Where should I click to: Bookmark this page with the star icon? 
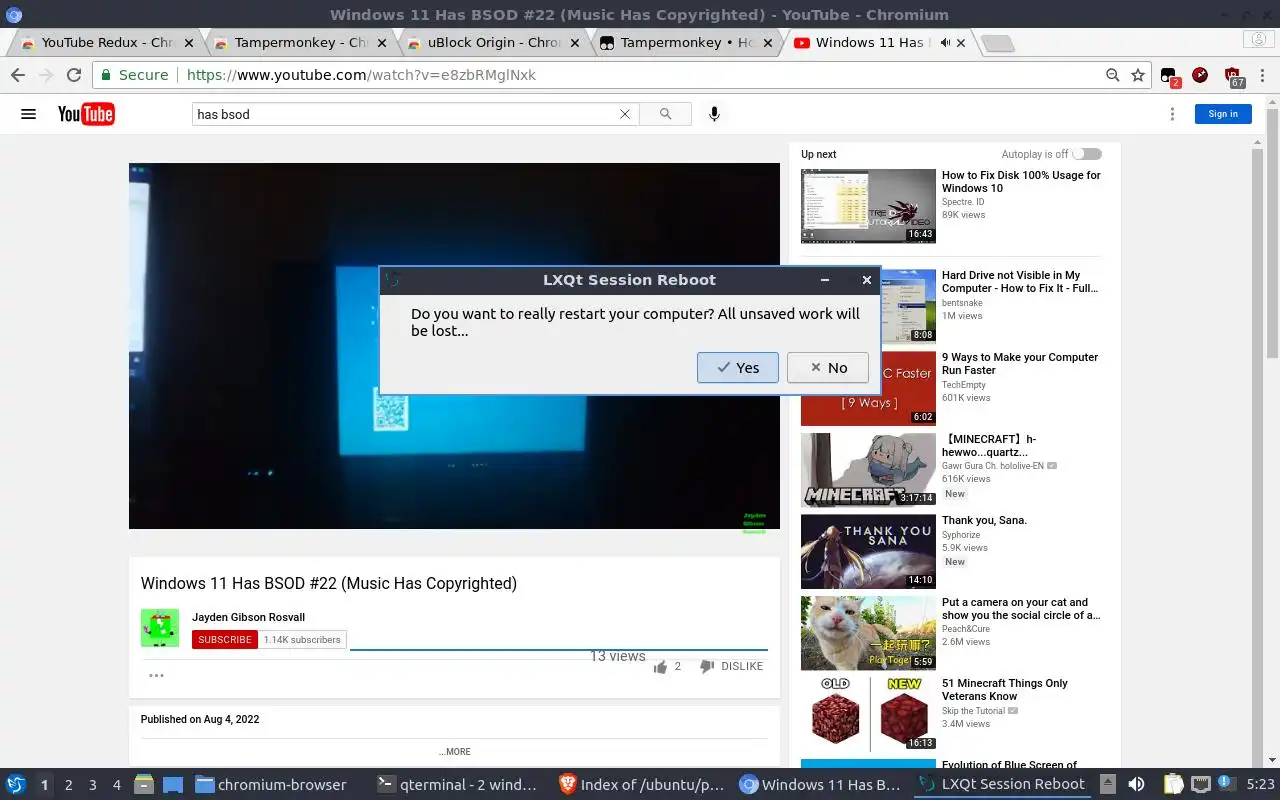point(1138,75)
